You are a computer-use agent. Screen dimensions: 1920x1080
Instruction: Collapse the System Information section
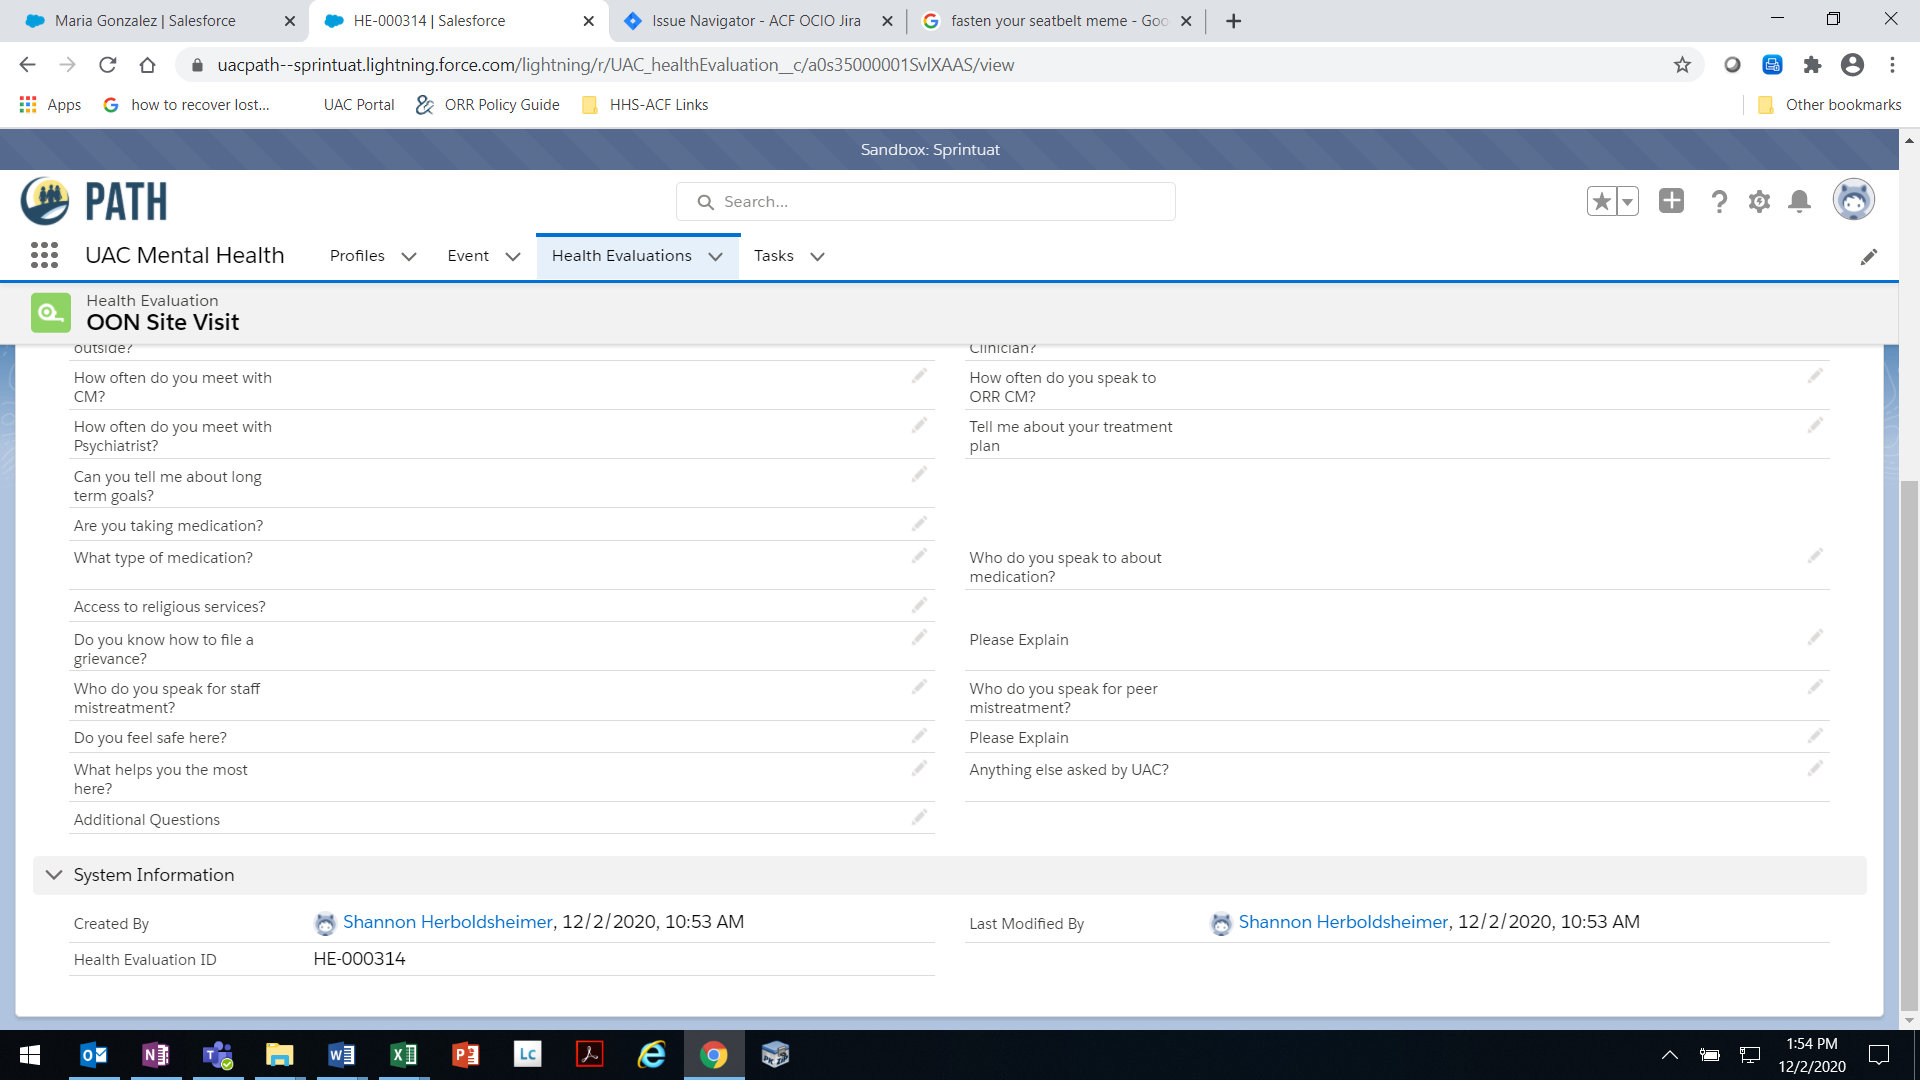pos(54,875)
